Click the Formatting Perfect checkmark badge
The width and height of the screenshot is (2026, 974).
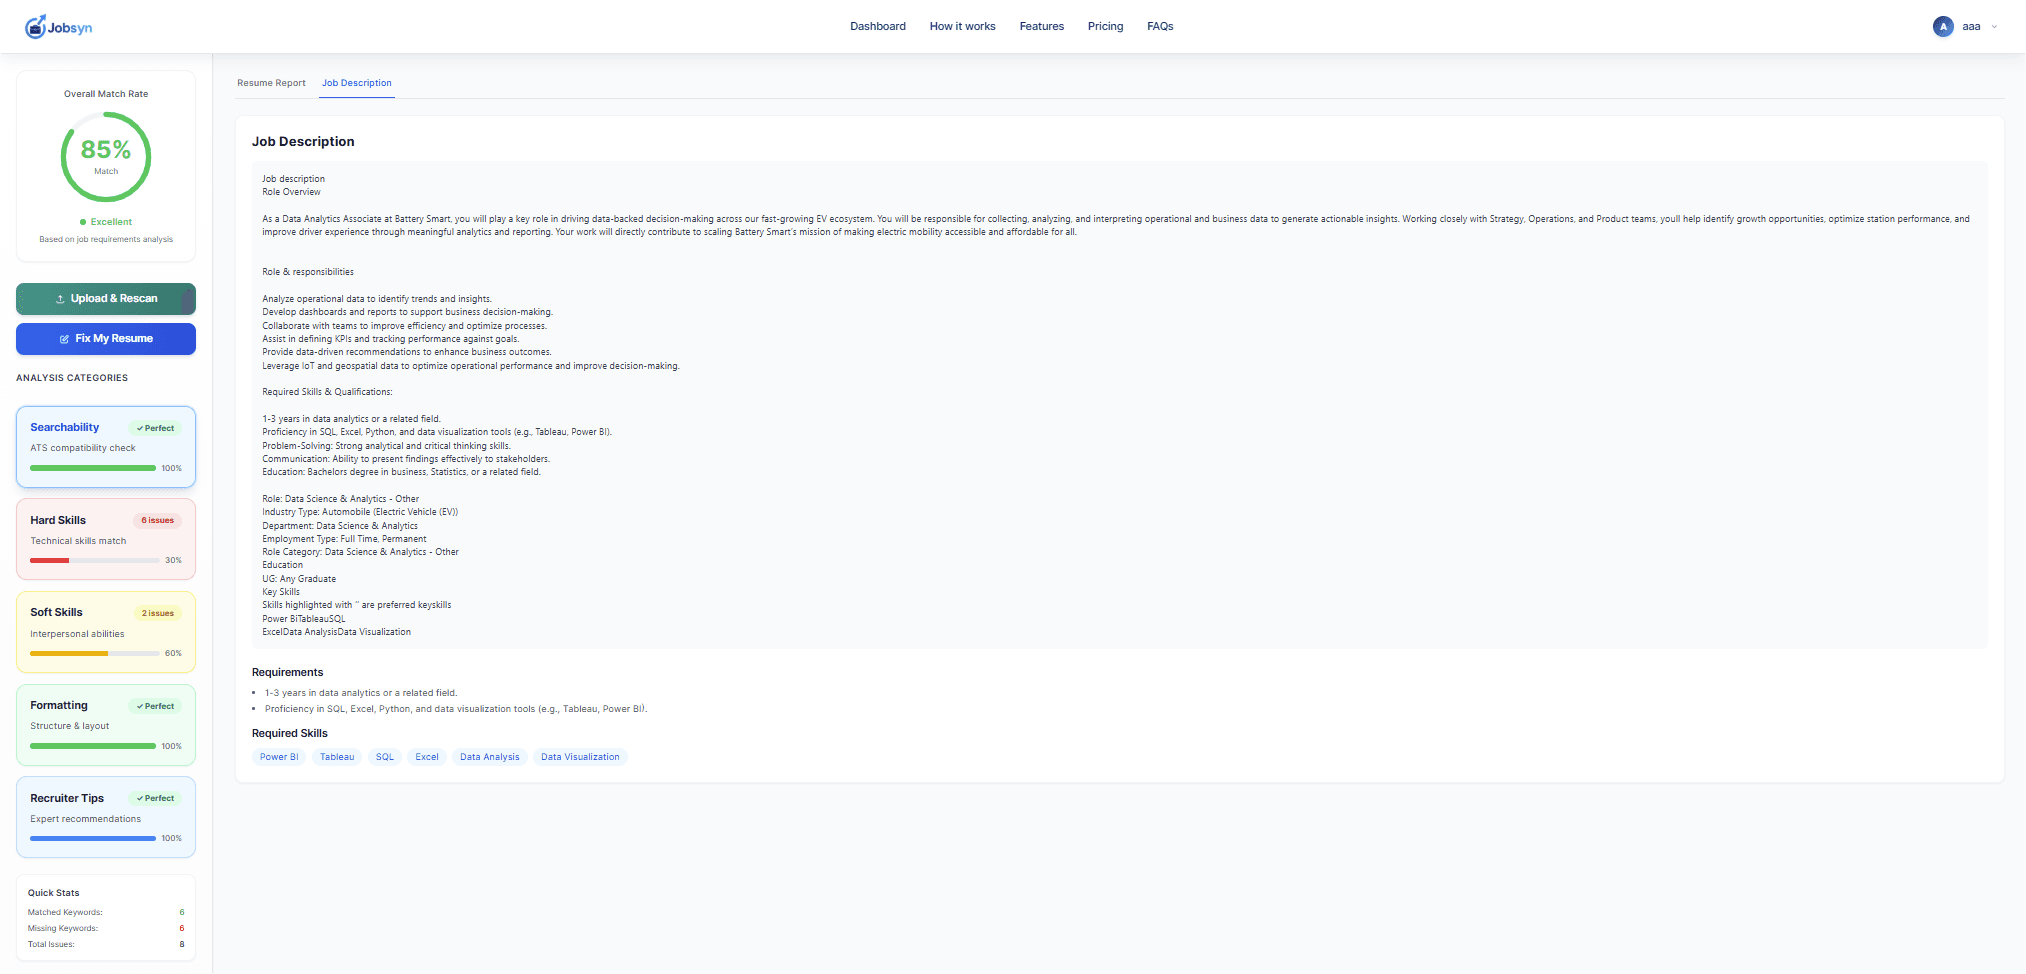[156, 706]
